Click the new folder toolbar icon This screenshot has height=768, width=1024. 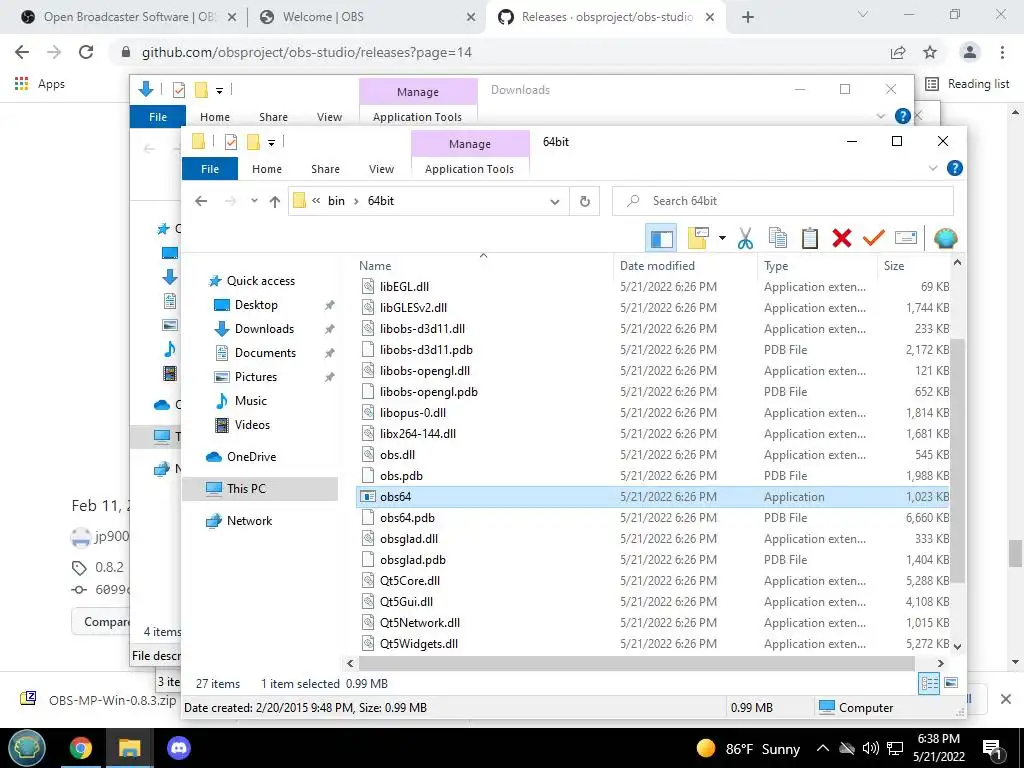click(698, 238)
